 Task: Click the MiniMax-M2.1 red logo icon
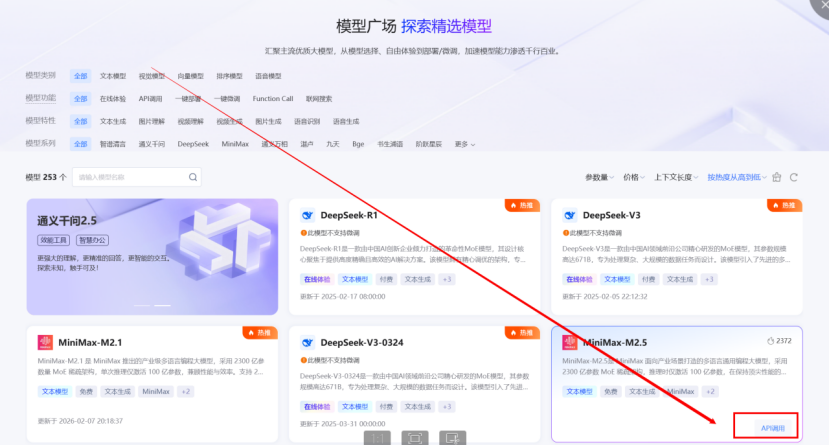point(45,342)
